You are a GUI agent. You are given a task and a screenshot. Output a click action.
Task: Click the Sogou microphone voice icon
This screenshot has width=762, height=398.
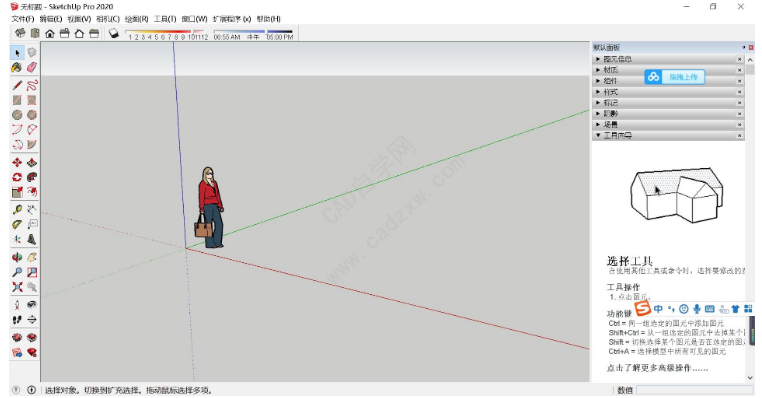pos(697,309)
